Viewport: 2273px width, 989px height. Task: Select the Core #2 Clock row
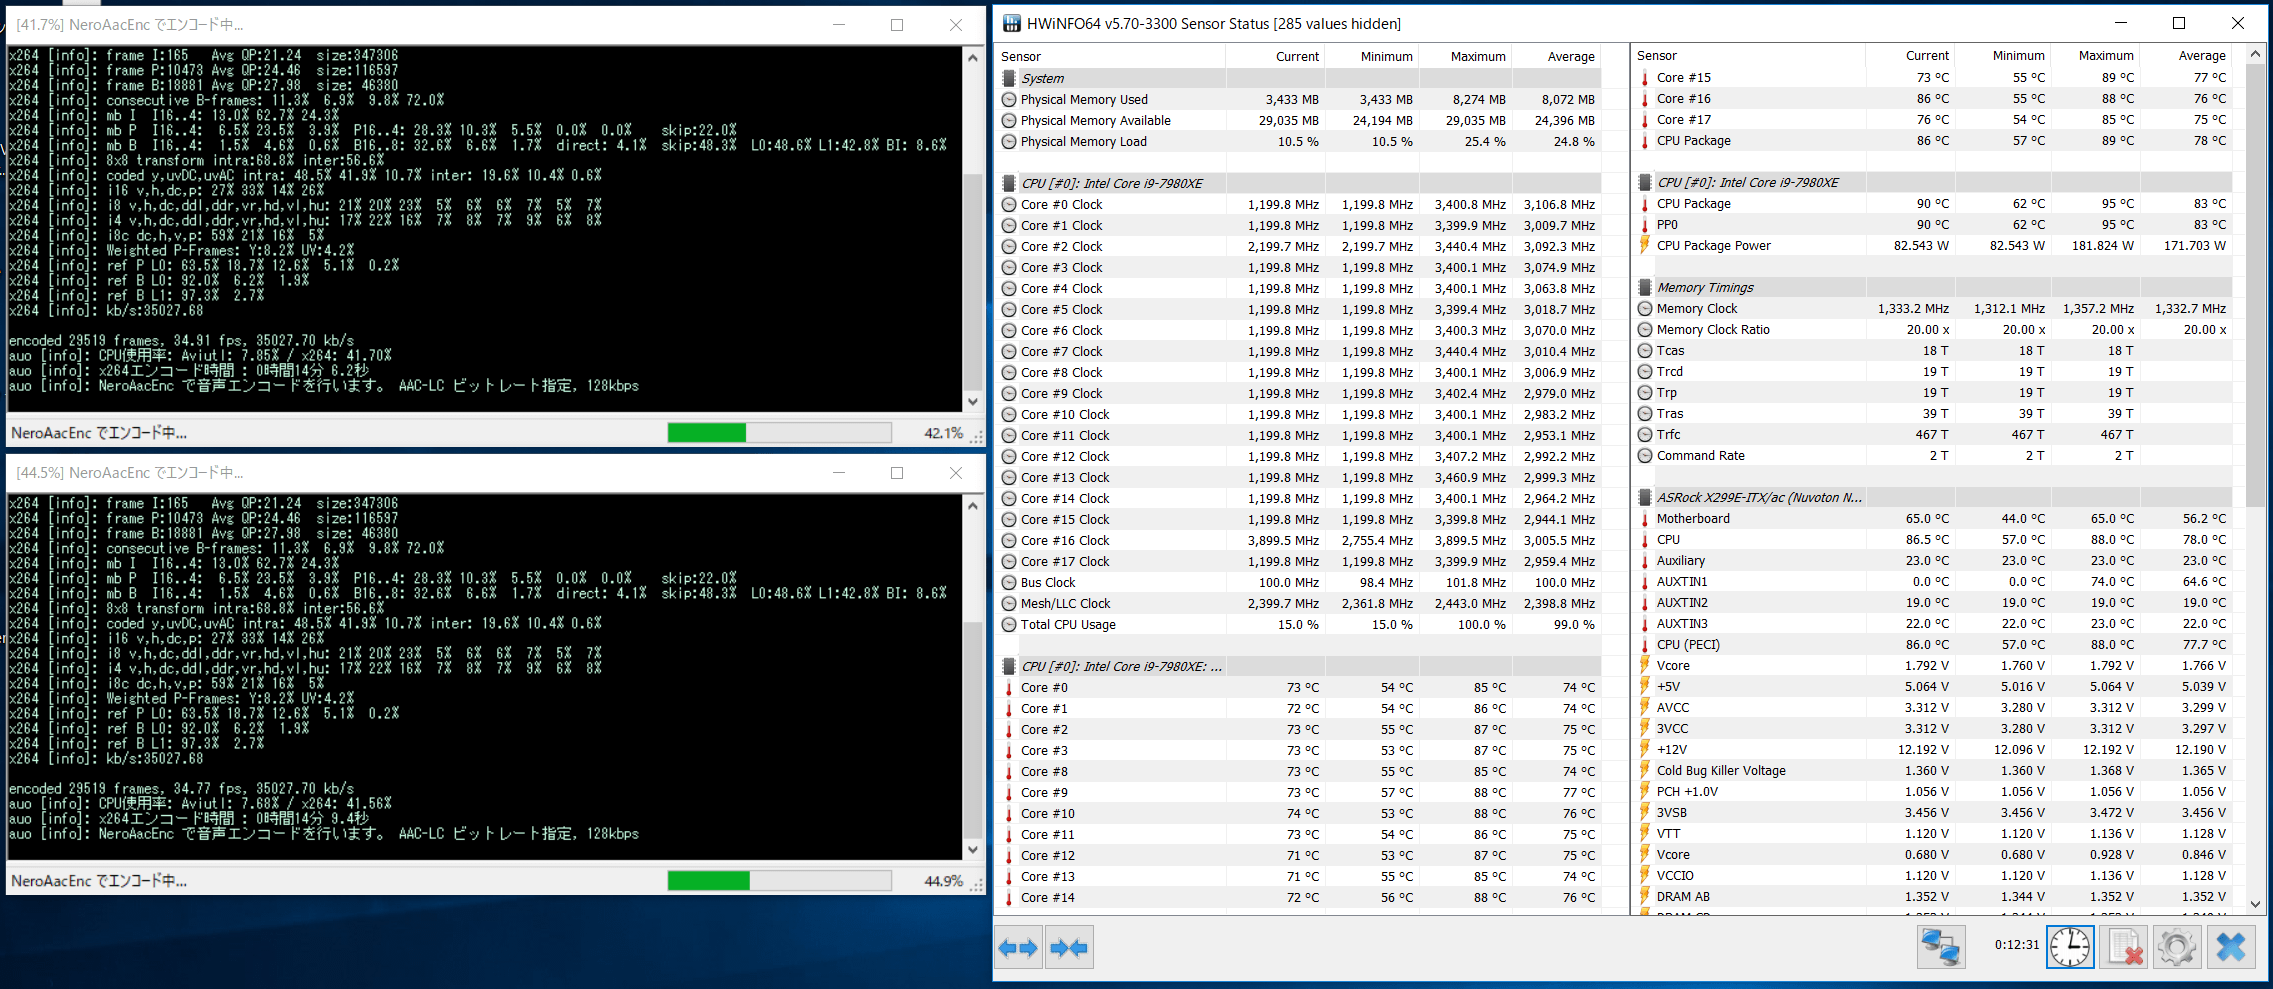click(1299, 246)
